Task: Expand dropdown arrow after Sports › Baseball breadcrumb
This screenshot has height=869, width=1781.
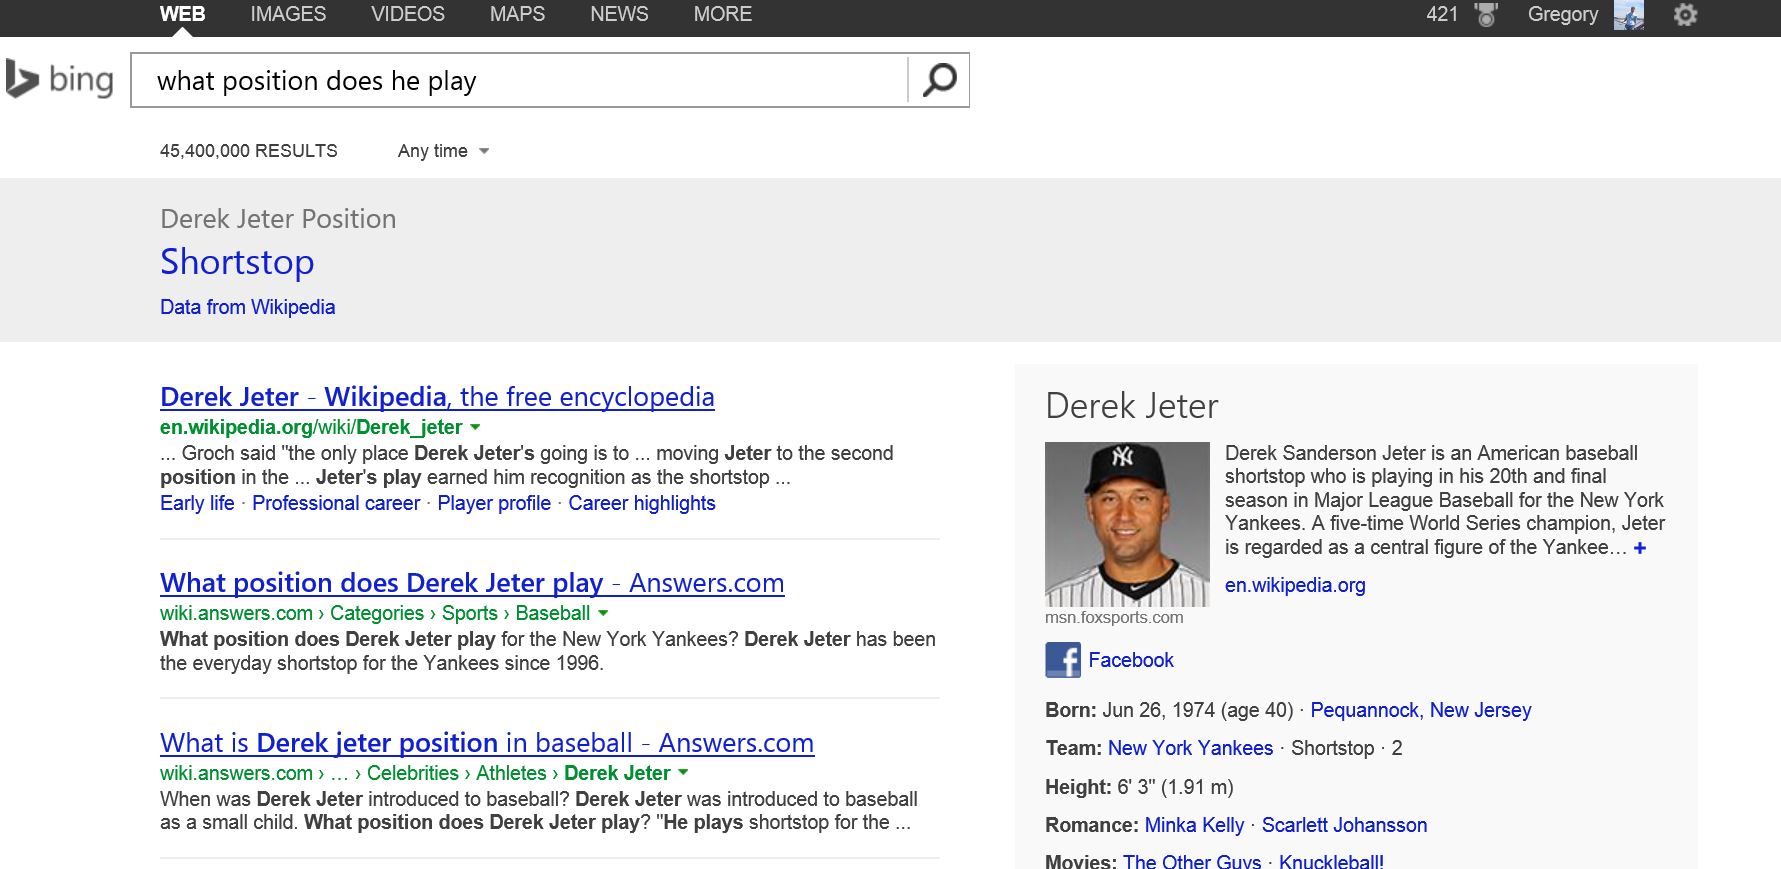Action: [x=603, y=613]
